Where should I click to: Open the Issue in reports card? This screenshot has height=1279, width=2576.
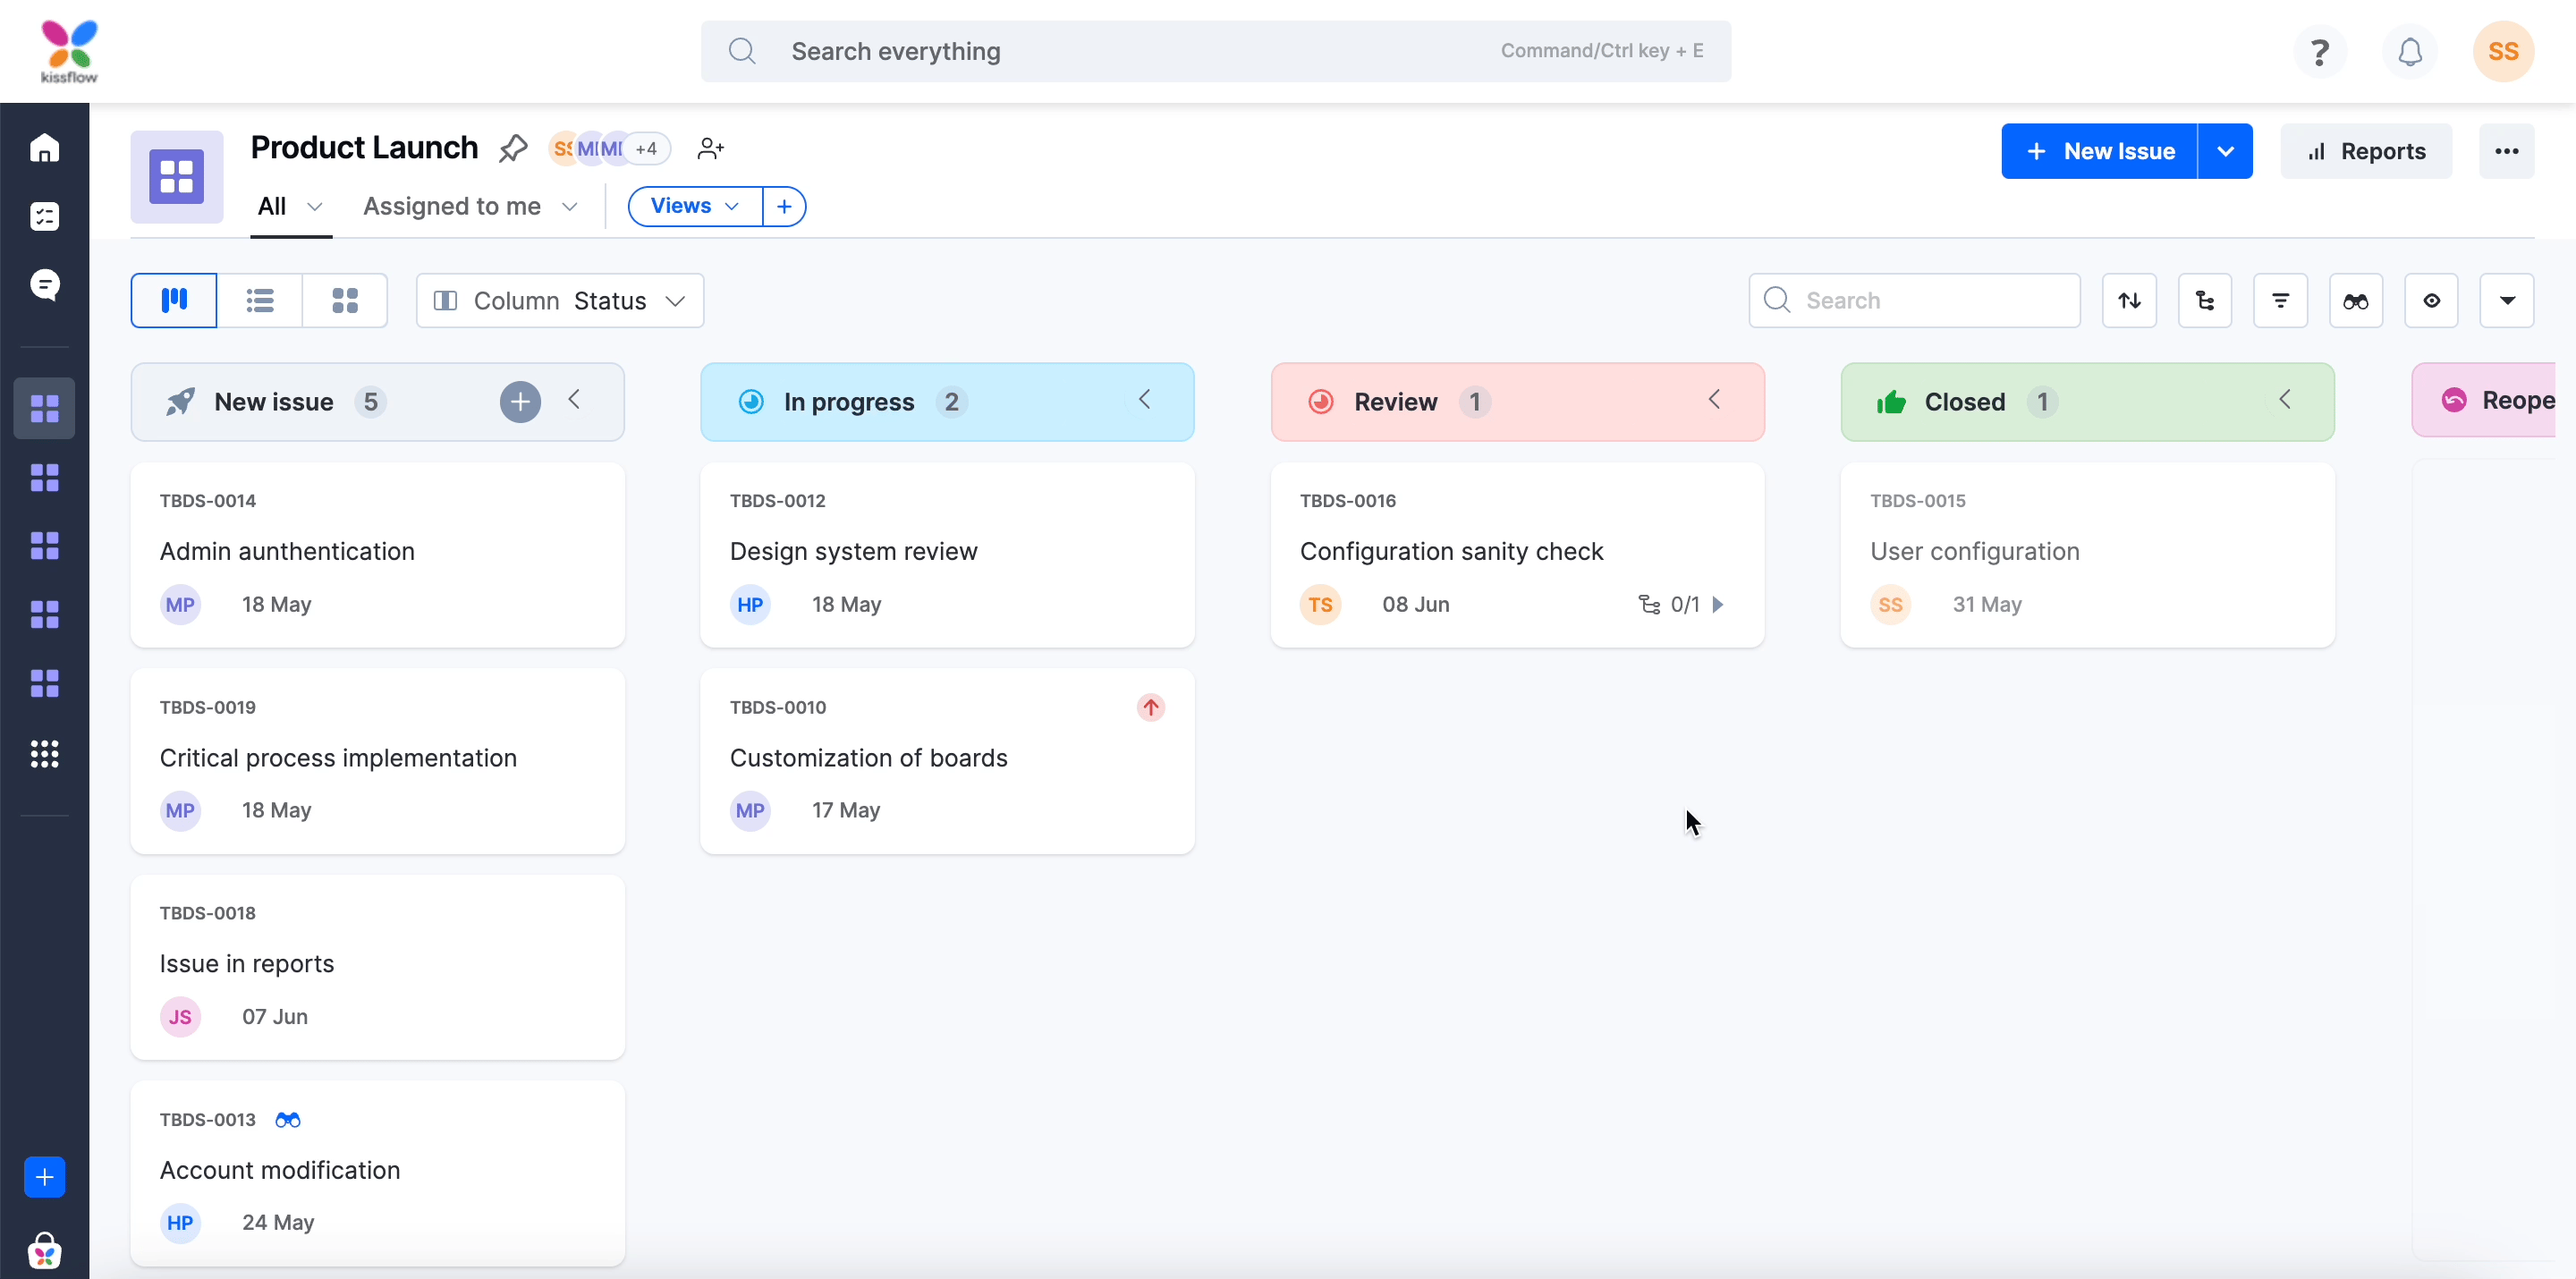(377, 967)
